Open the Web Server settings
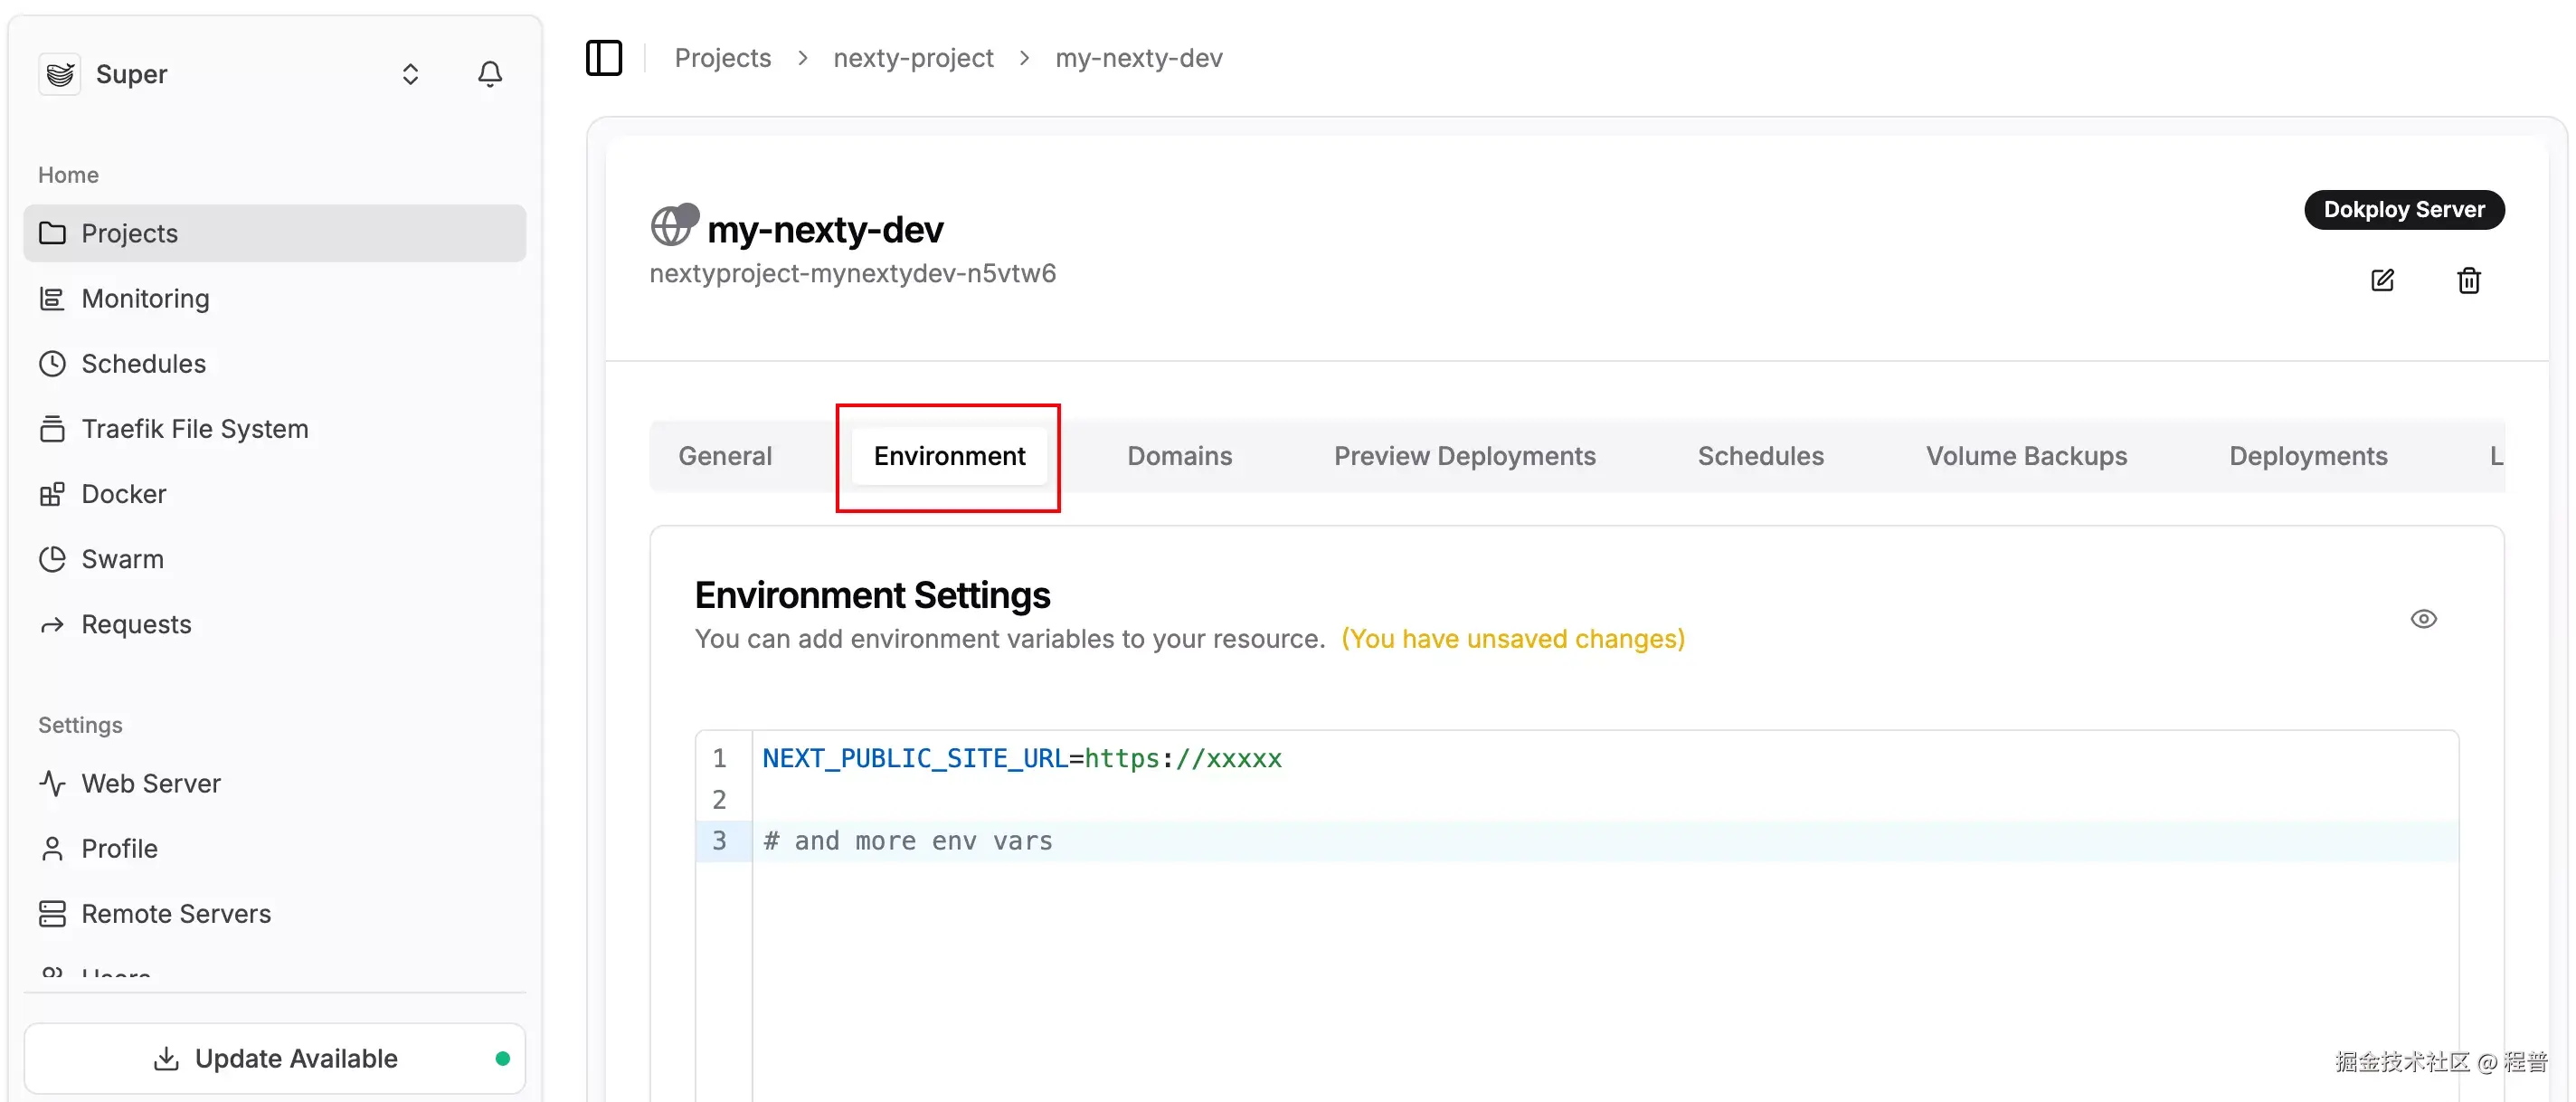This screenshot has height=1102, width=2576. (150, 783)
